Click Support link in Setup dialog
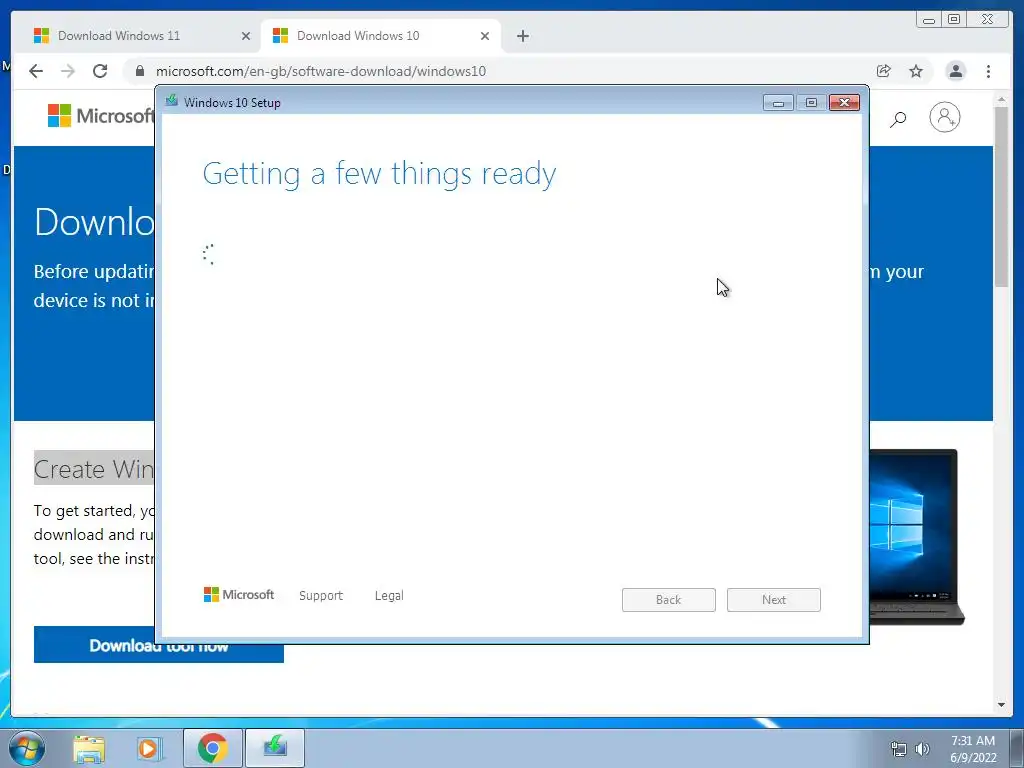This screenshot has width=1024, height=768. pos(321,596)
